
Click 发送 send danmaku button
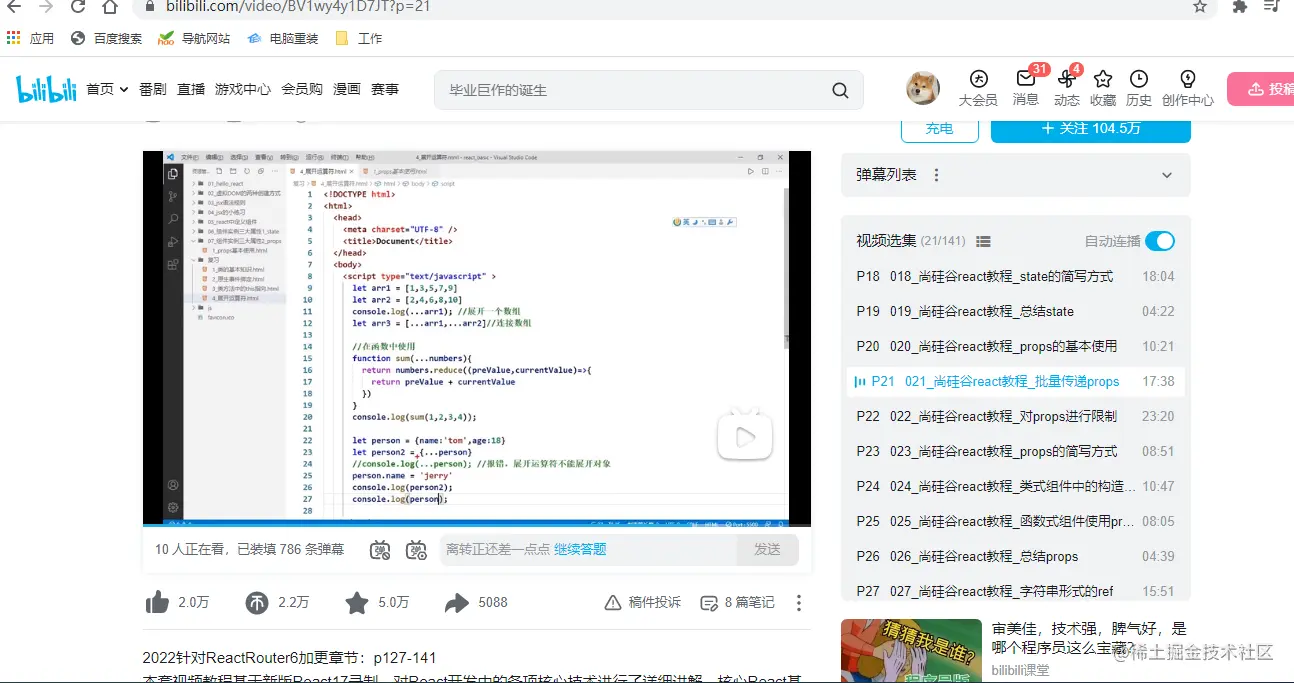pyautogui.click(x=768, y=549)
